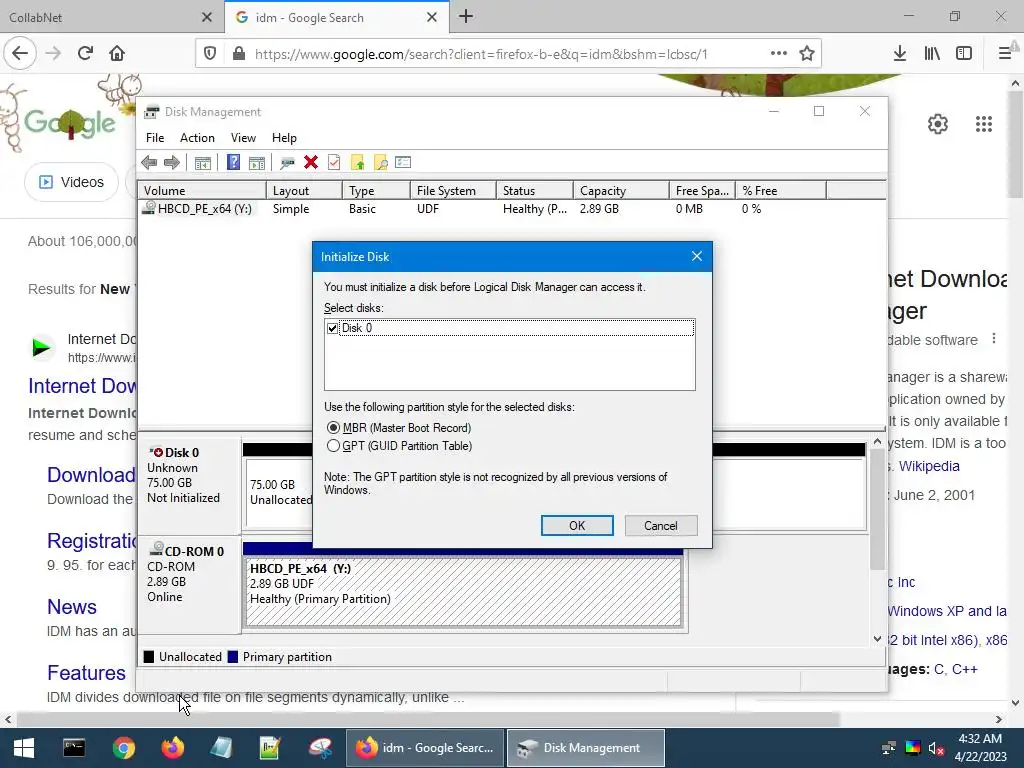Switch to idm - Google Search taskbar button
1024x768 pixels.
(425, 748)
